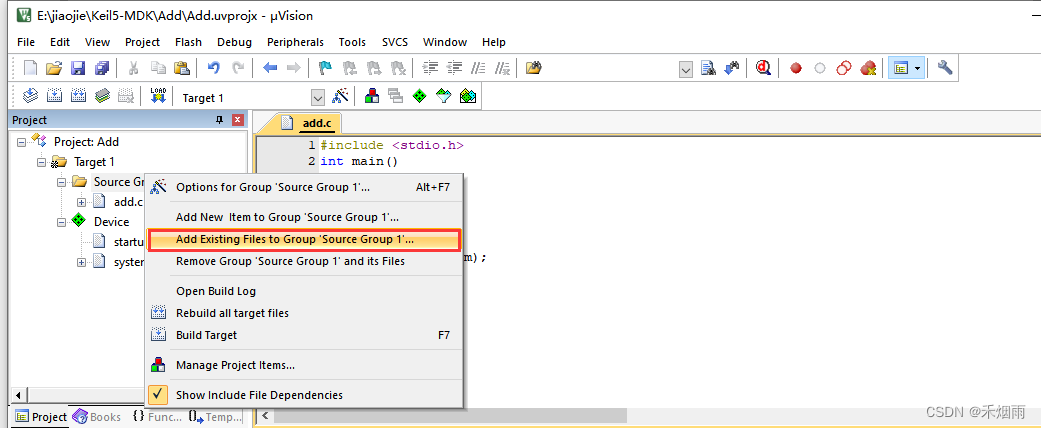Expand the add.c file node in tree

[82, 202]
